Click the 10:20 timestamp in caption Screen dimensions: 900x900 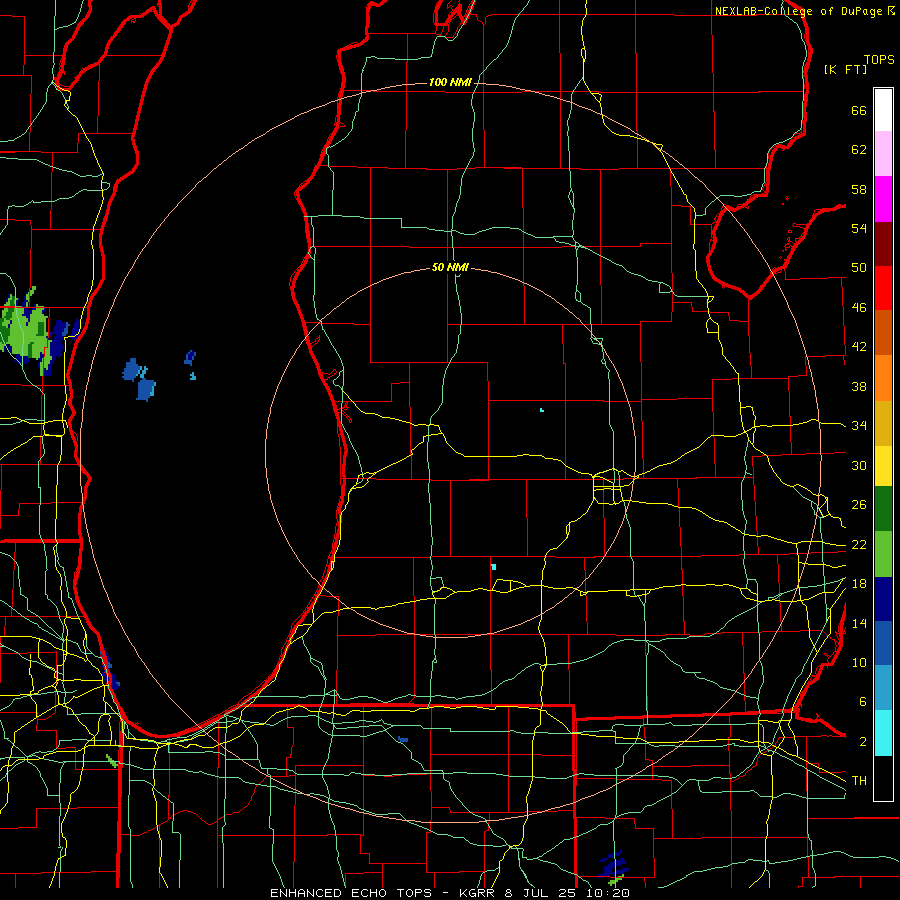pyautogui.click(x=607, y=893)
